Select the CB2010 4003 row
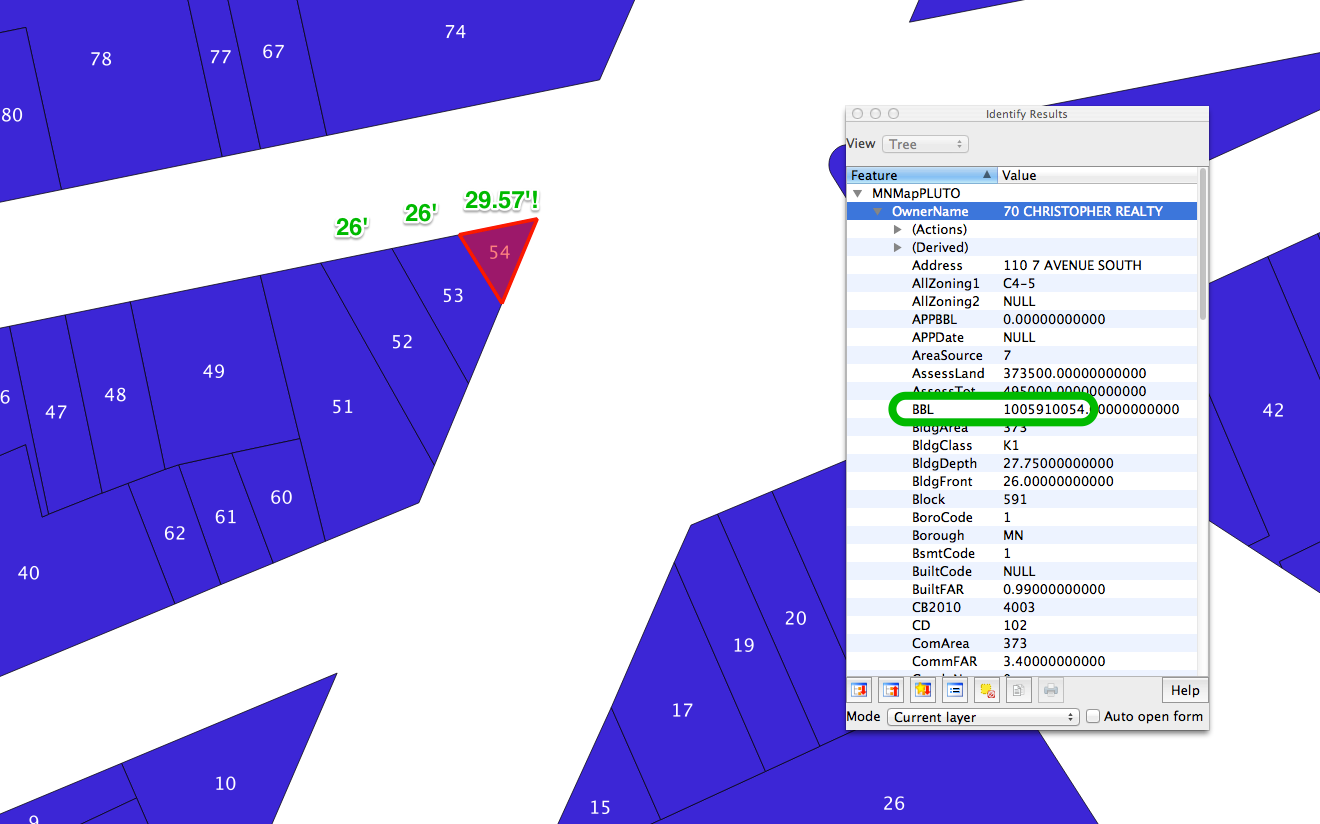Image resolution: width=1320 pixels, height=824 pixels. click(1021, 607)
